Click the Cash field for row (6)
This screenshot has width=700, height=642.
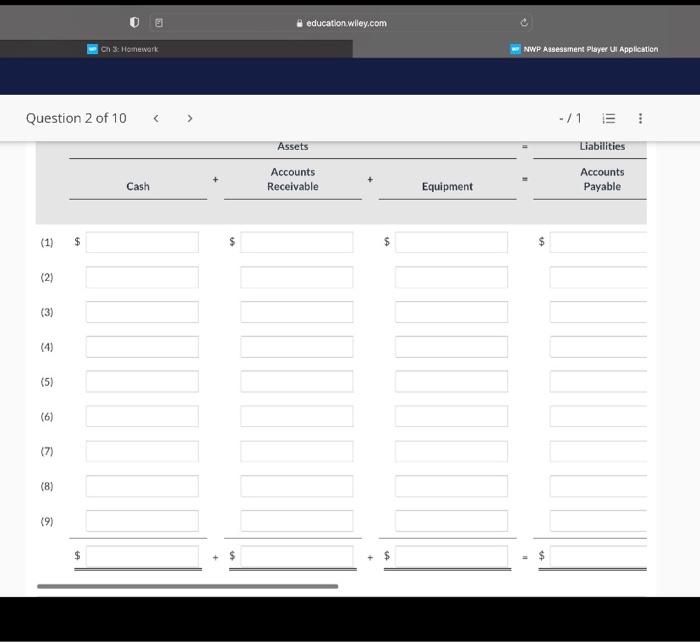142,417
